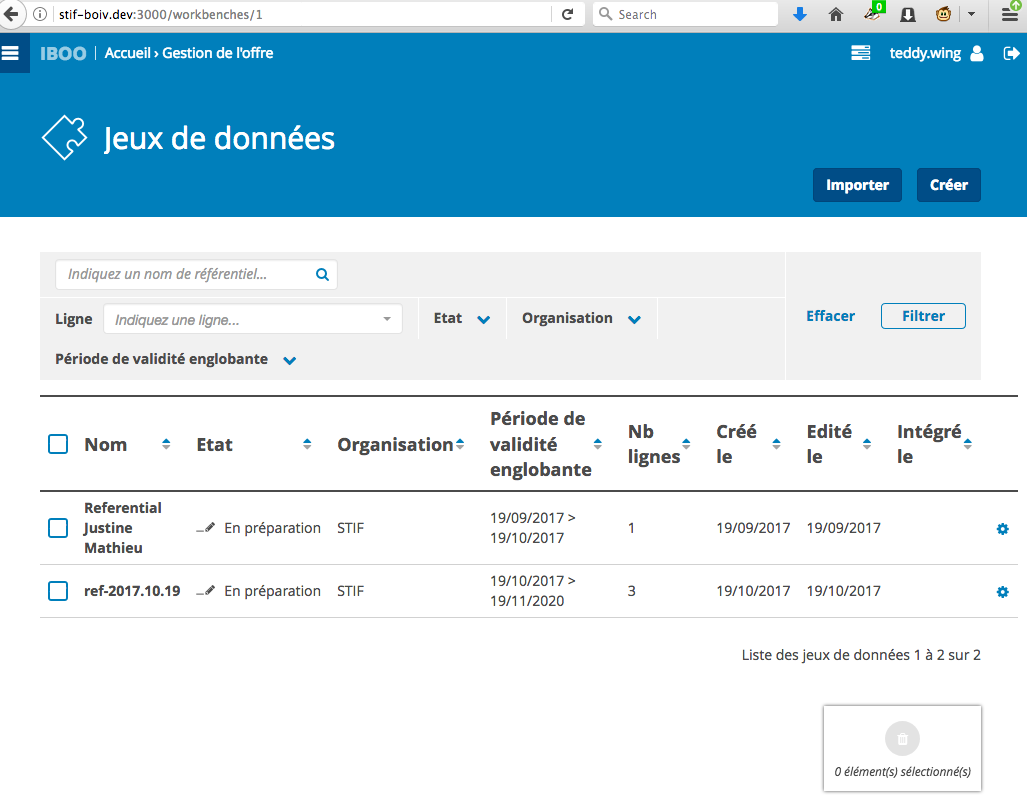This screenshot has height=800, width=1027.
Task: Click 'Liste des jeux de données 1 à 2 sur 2'
Action: tap(861, 655)
